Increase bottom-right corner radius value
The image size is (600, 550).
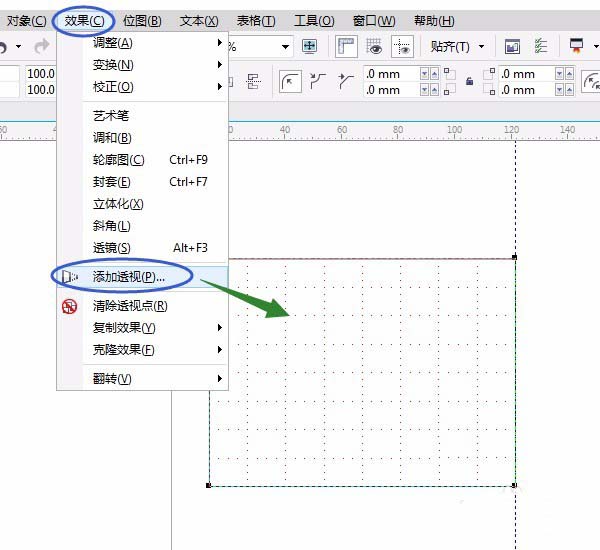pyautogui.click(x=570, y=90)
